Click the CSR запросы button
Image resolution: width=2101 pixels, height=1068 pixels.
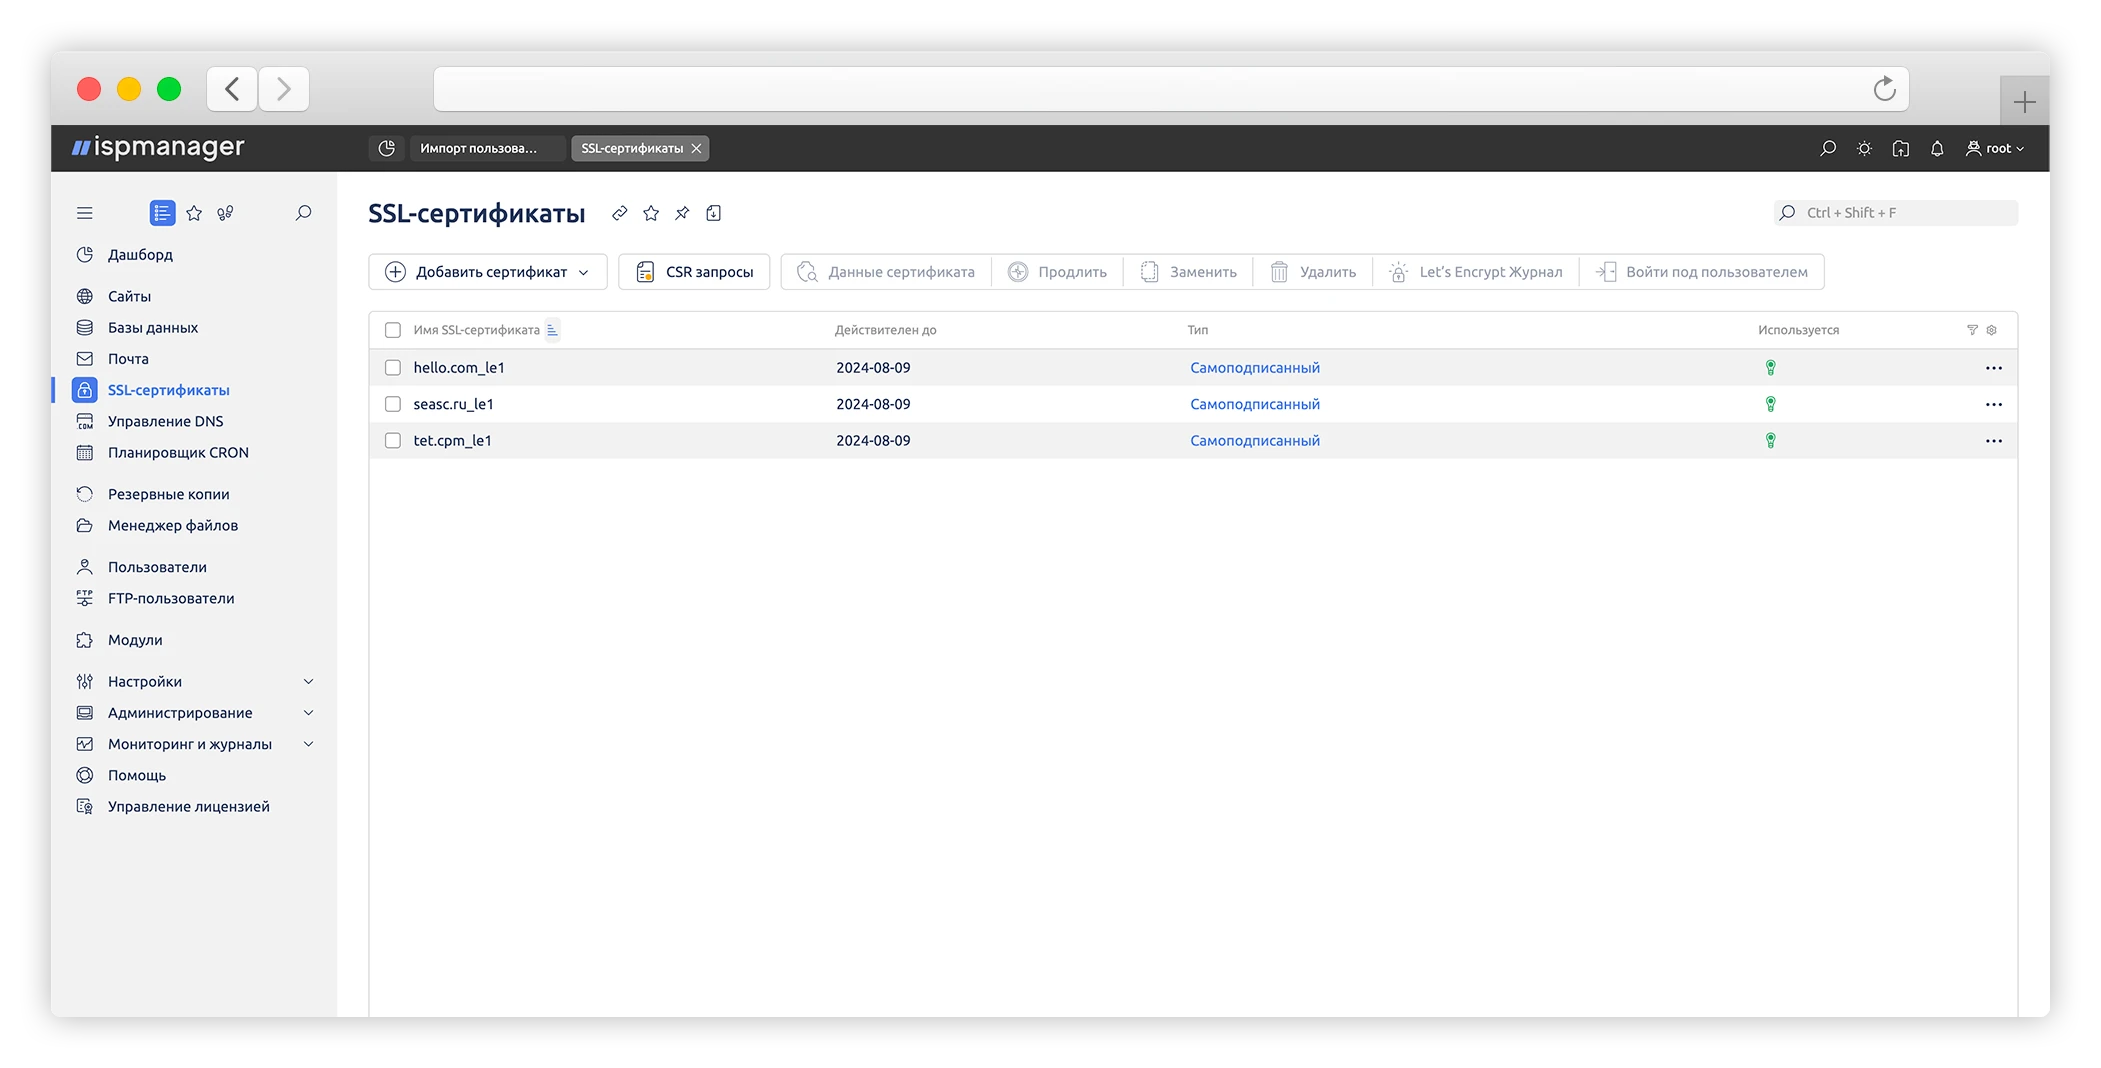pos(694,272)
